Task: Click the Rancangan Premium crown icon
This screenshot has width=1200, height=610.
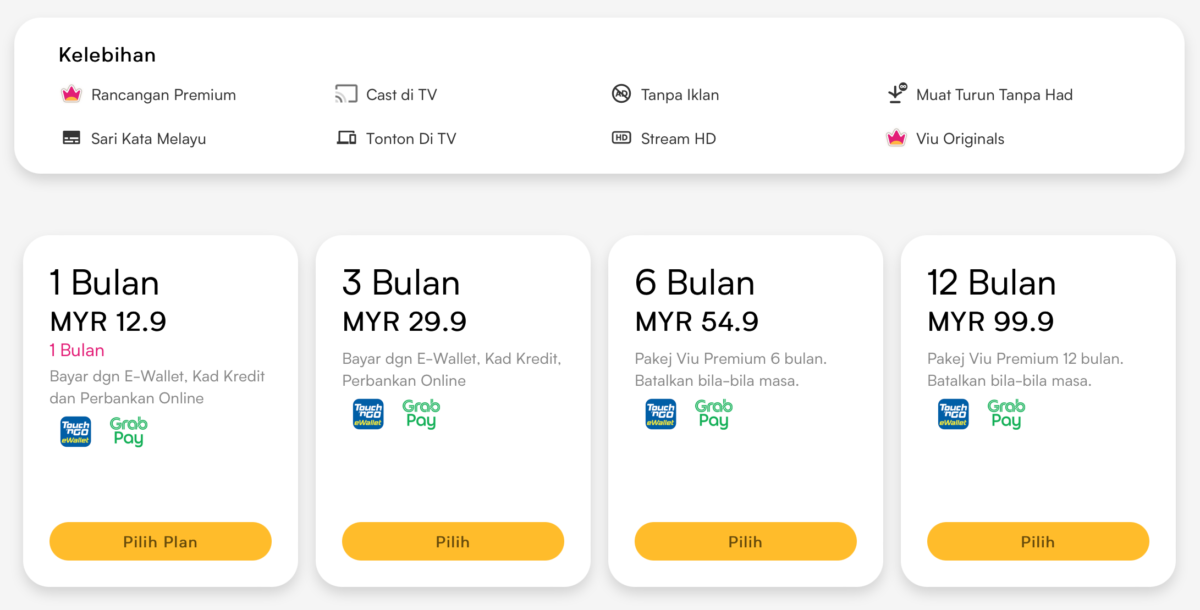Action: coord(70,95)
